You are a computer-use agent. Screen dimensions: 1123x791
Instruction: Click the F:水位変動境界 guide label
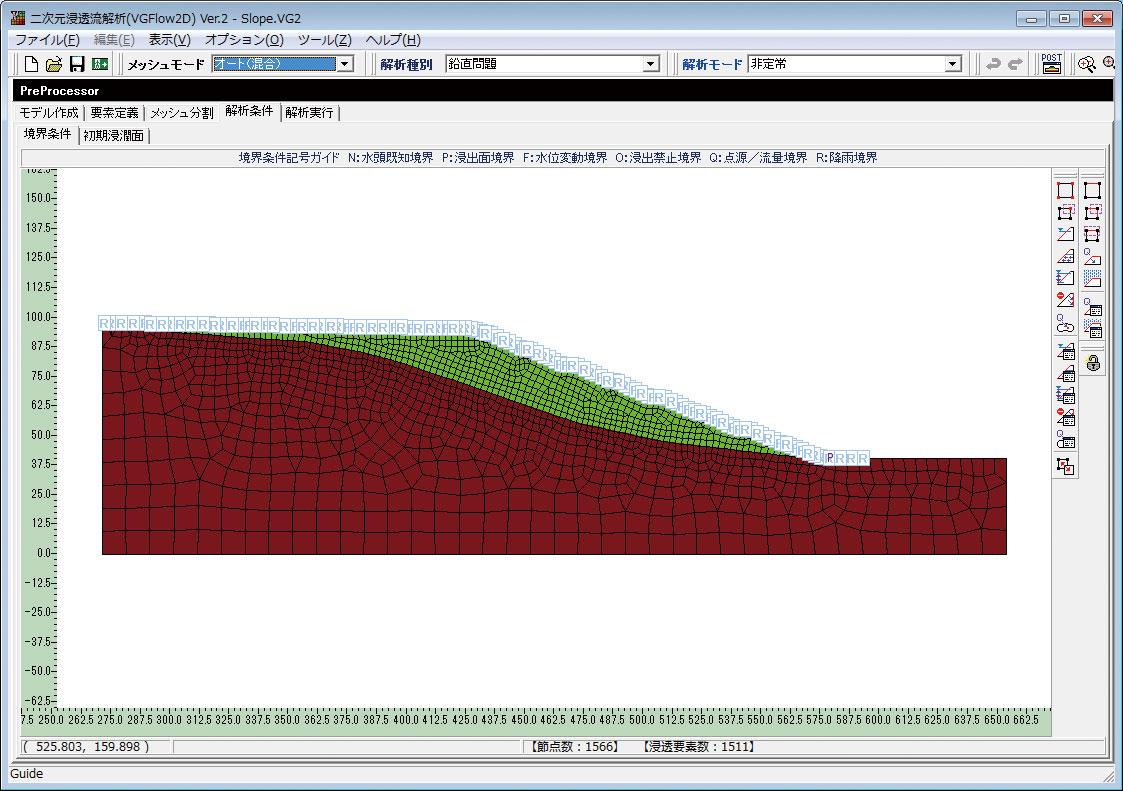pyautogui.click(x=564, y=158)
